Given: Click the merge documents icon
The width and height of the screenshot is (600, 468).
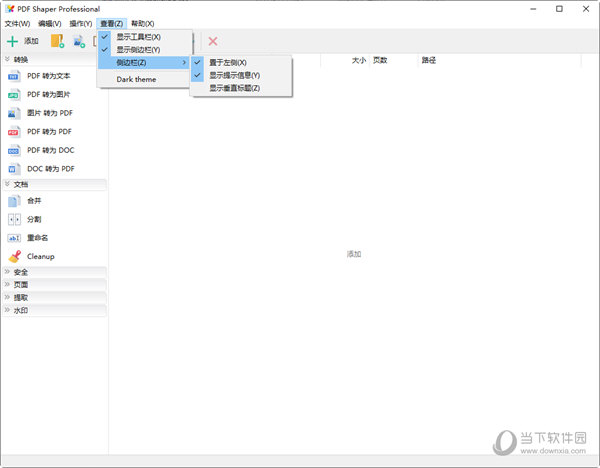Looking at the screenshot, I should point(14,201).
